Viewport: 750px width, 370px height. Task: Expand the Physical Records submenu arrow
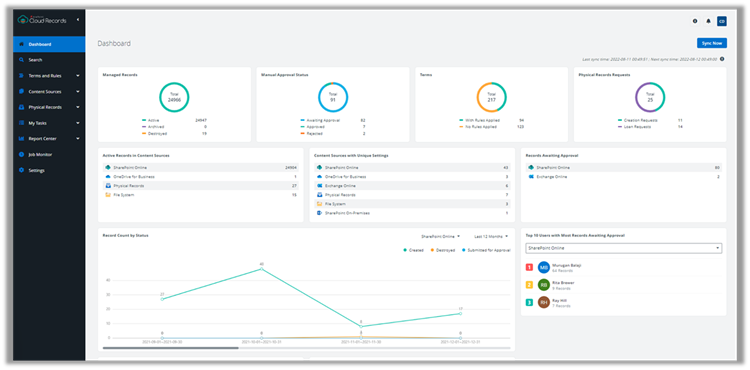click(x=77, y=107)
